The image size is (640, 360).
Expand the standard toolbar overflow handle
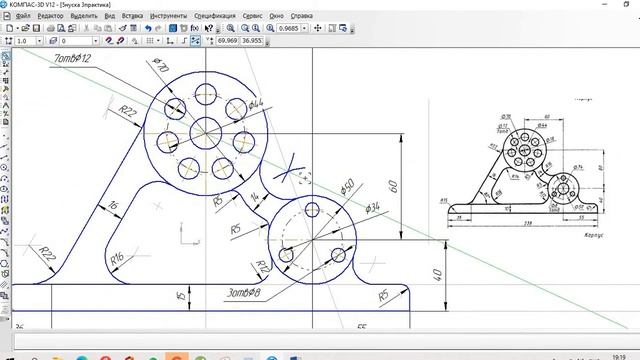(218, 30)
